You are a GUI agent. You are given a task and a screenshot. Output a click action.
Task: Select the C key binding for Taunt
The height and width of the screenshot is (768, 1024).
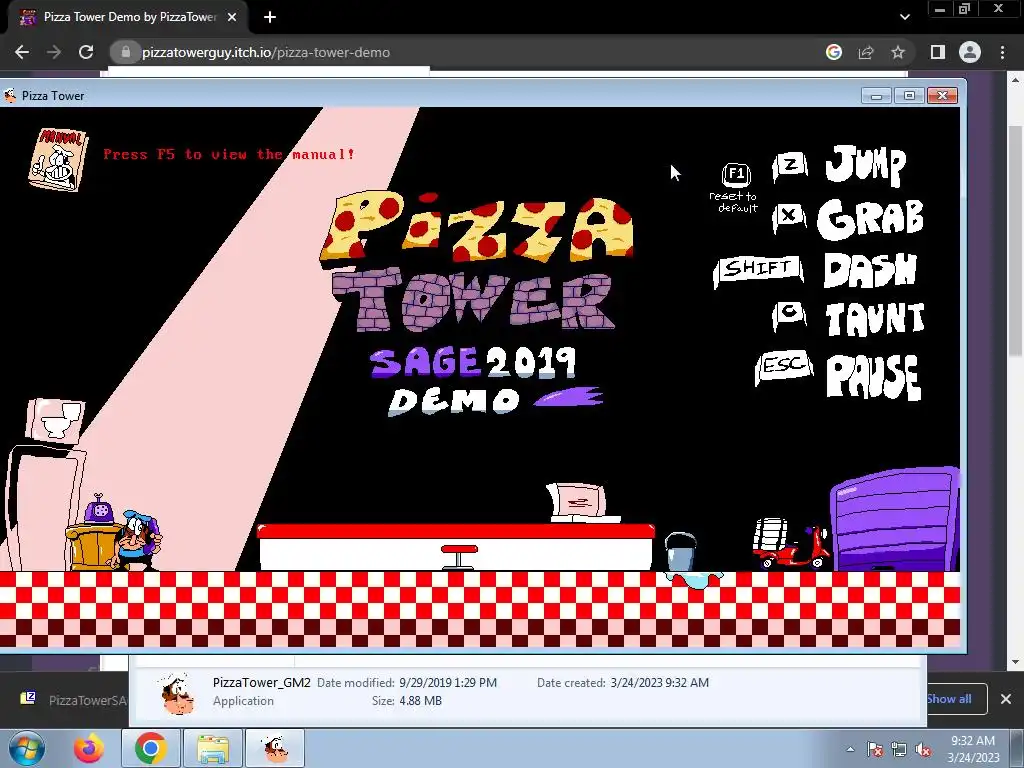pos(790,315)
